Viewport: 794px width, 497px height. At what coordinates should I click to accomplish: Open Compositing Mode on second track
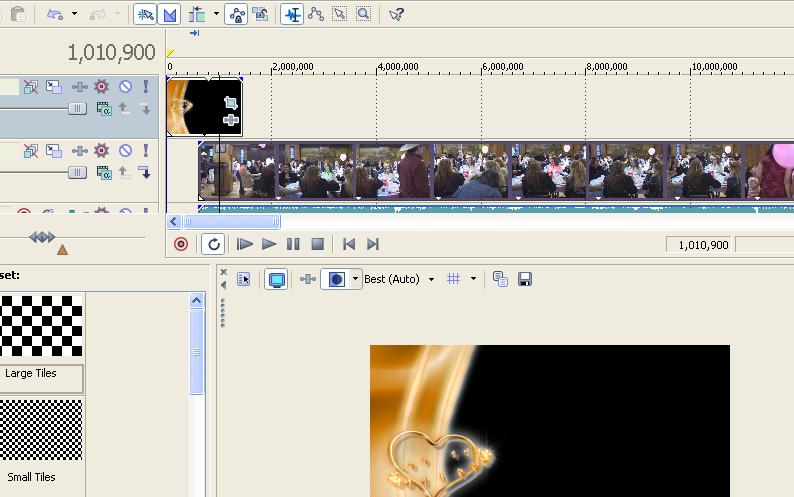104,173
